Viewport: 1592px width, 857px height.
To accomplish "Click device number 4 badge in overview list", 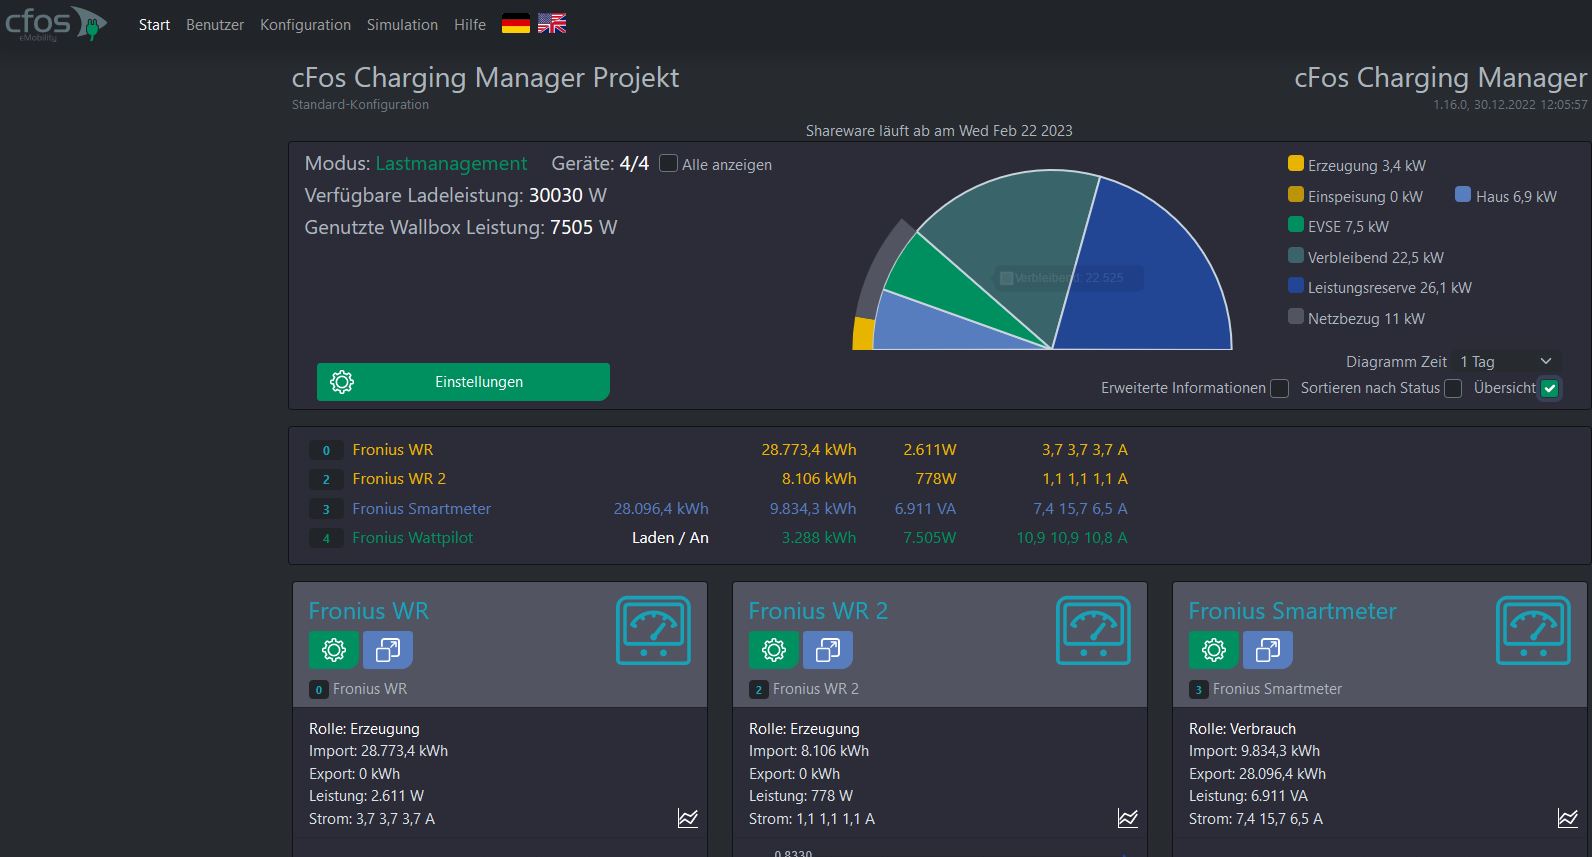I will tap(326, 538).
